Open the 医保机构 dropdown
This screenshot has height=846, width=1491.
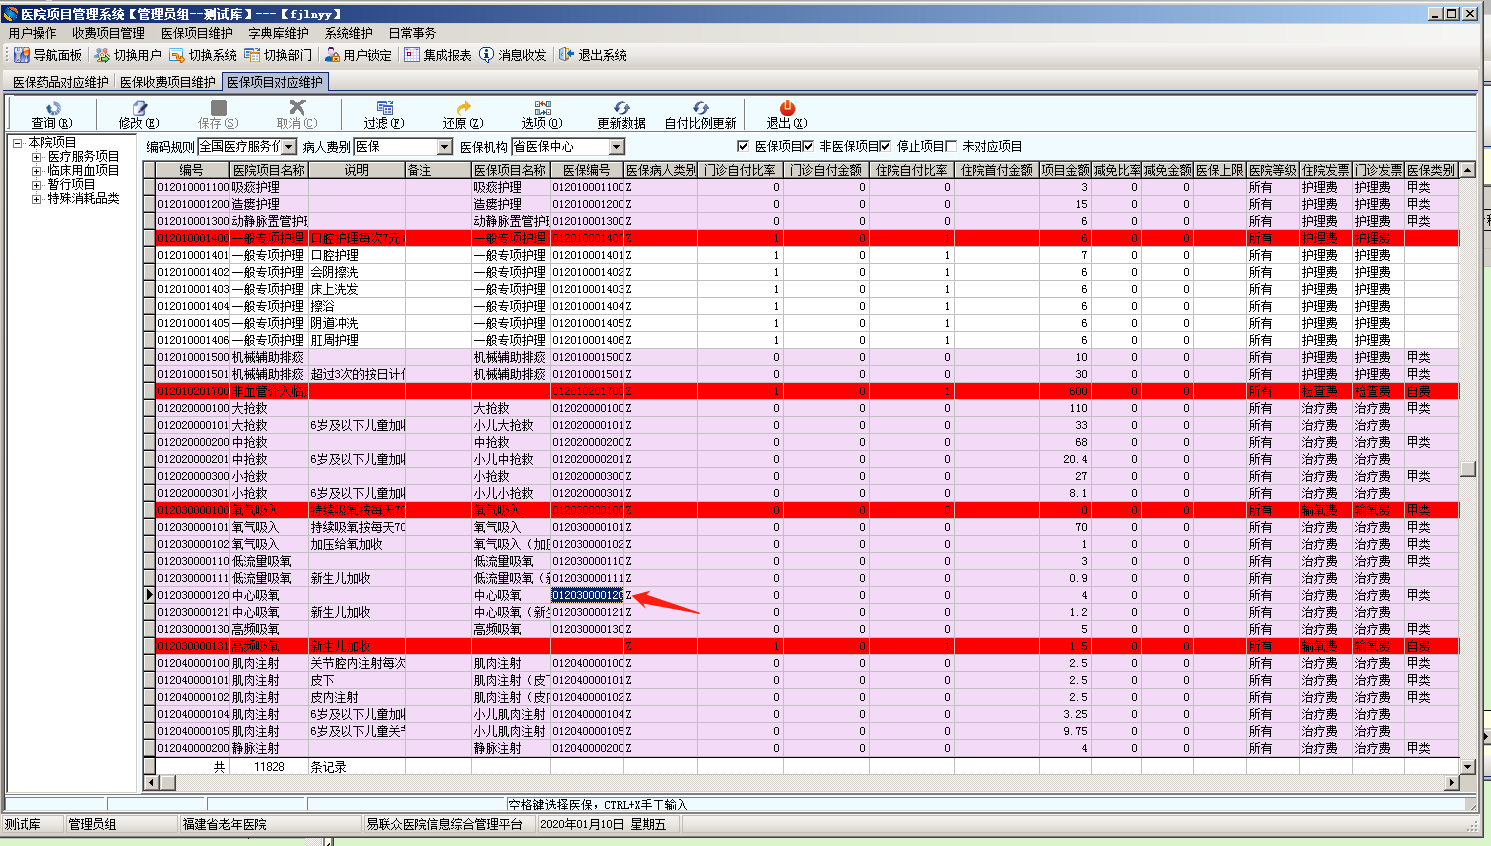[617, 147]
